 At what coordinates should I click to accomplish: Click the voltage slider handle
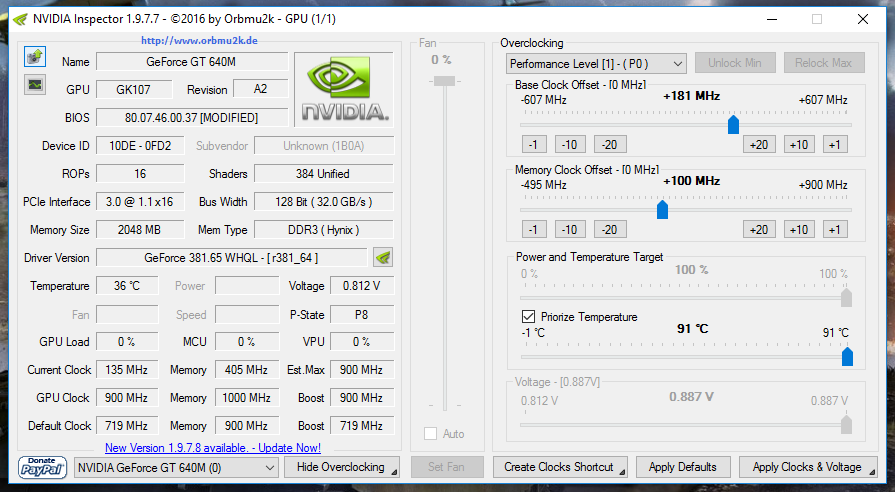846,424
